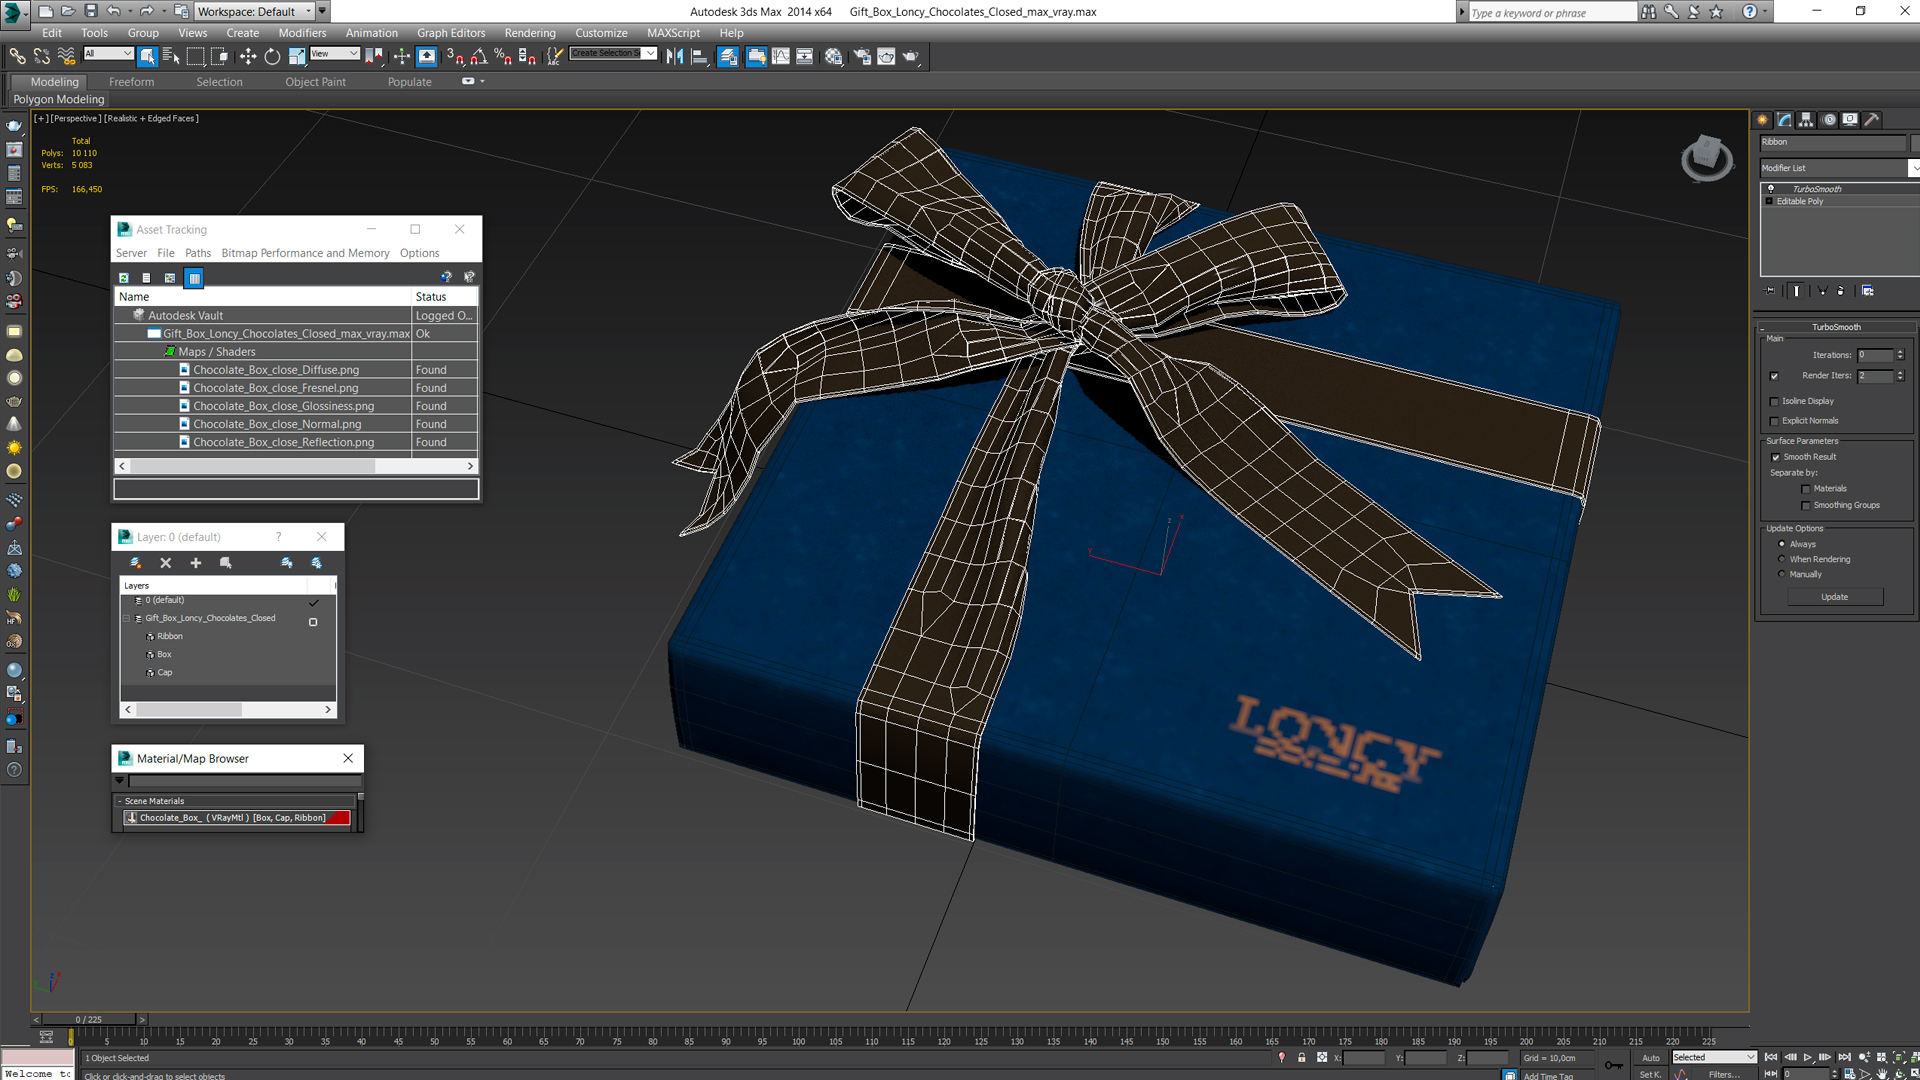The height and width of the screenshot is (1080, 1920).
Task: Open the Workspace Default dropdown
Action: click(x=254, y=11)
